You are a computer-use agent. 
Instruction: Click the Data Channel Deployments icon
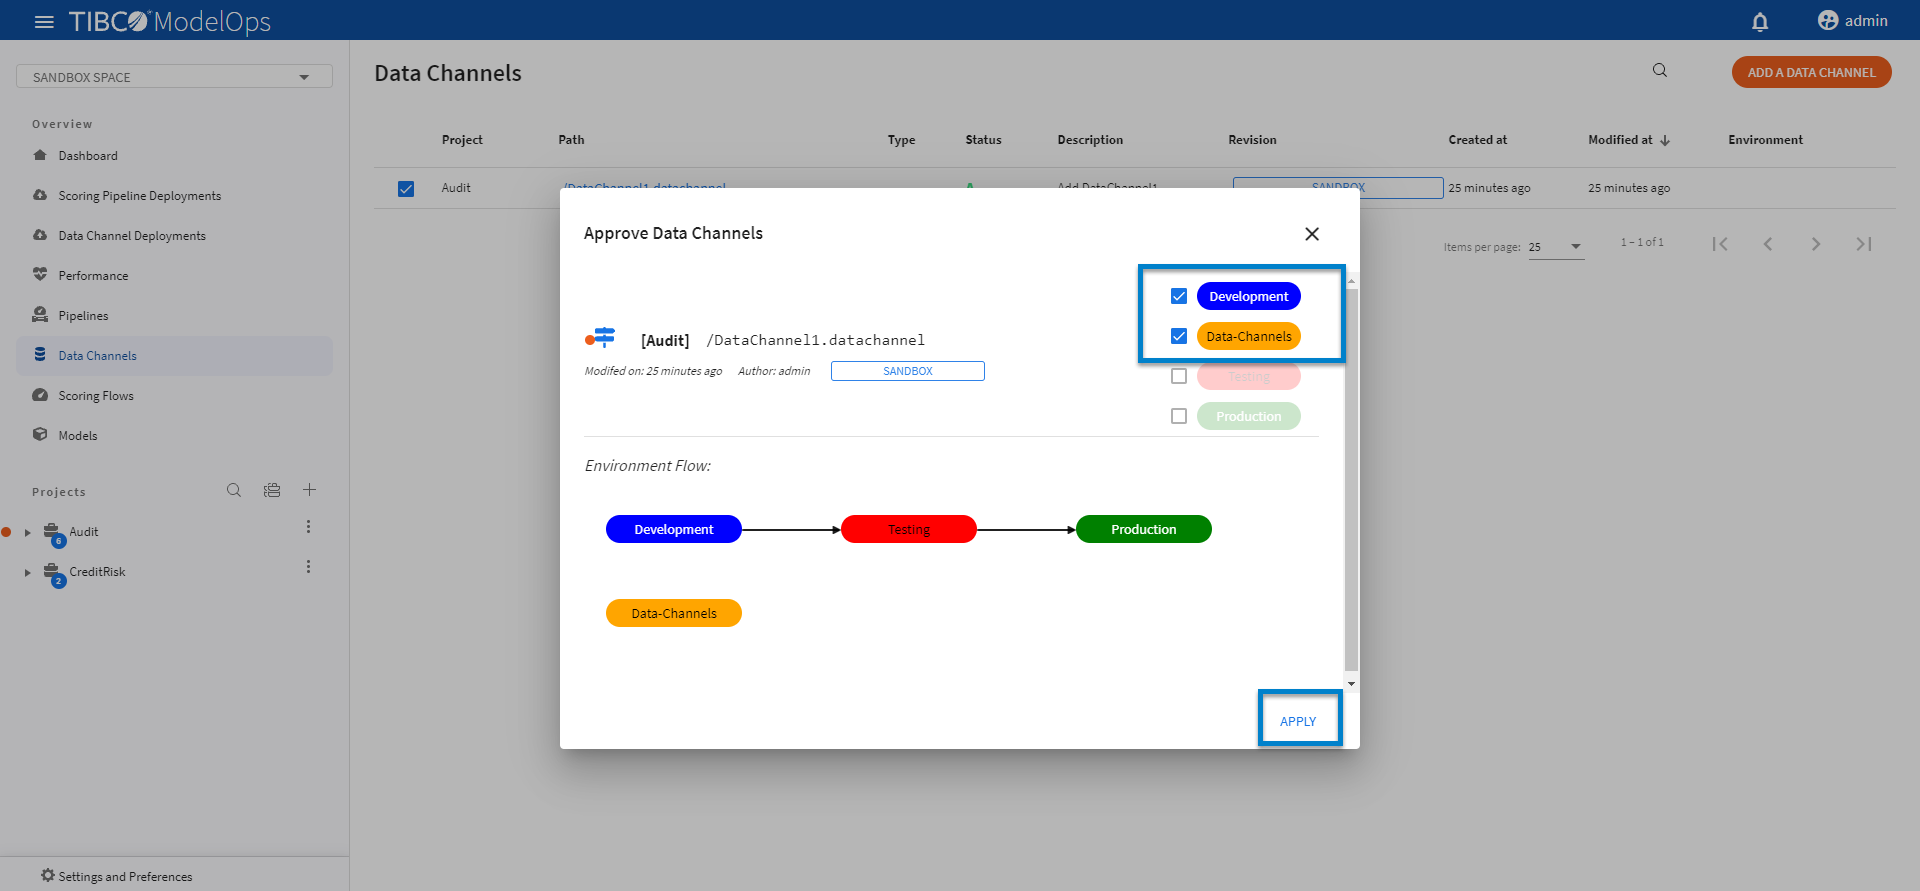[x=40, y=235]
